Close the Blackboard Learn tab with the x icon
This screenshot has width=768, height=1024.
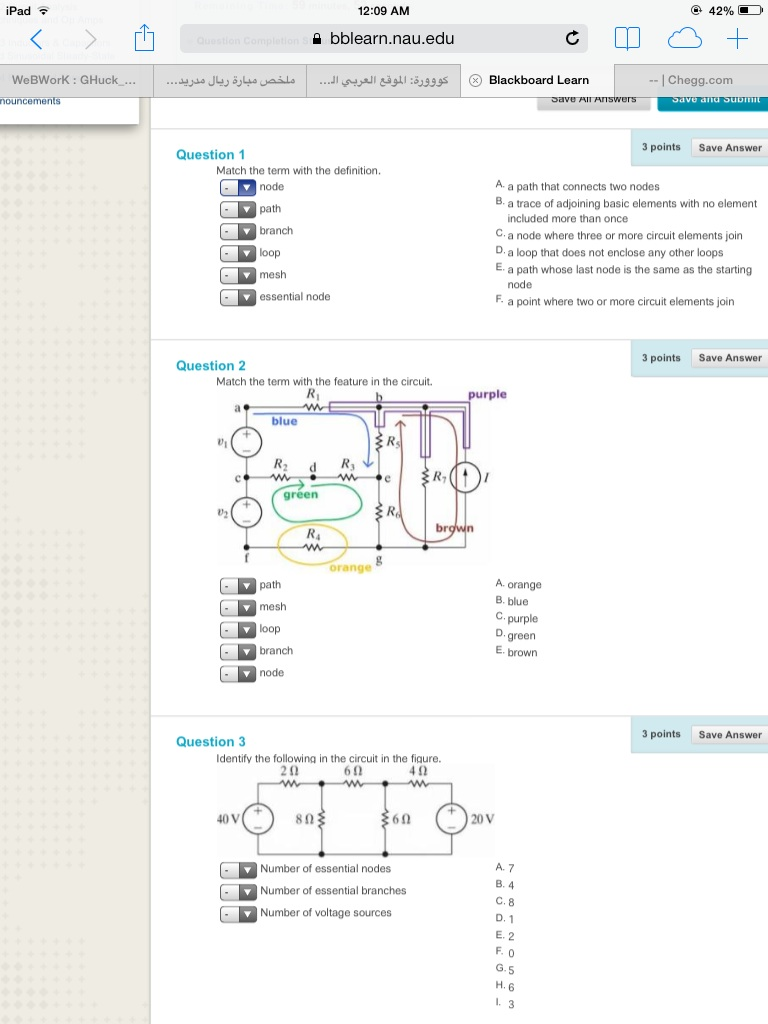point(476,80)
